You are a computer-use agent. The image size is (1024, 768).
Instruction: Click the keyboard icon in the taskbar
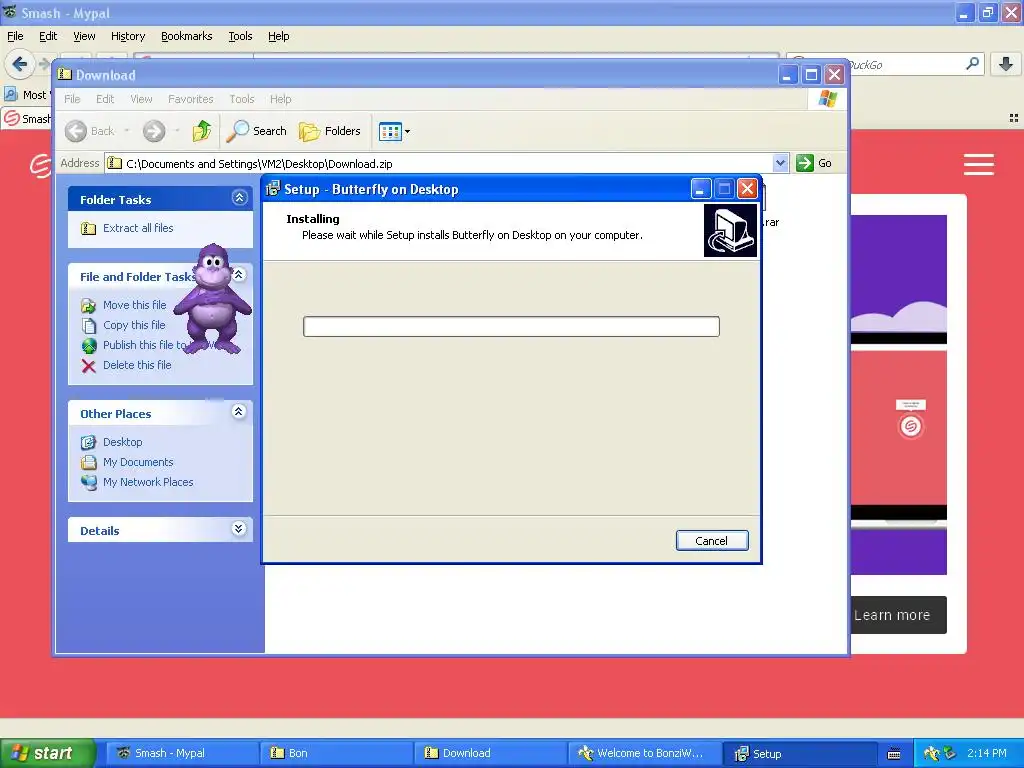click(894, 754)
